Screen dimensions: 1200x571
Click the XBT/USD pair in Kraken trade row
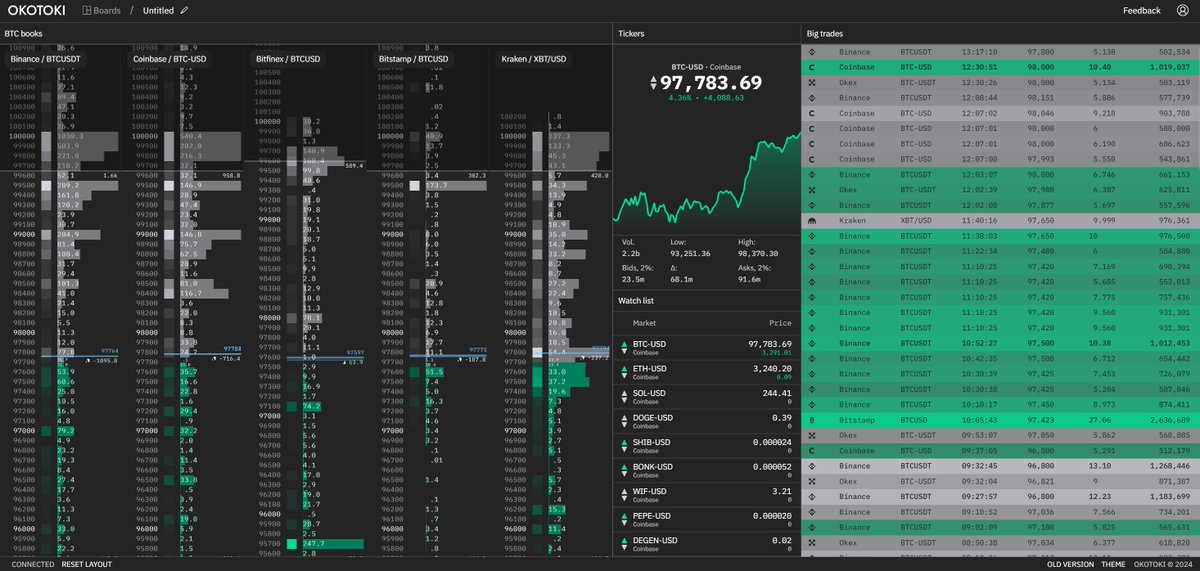pos(915,220)
